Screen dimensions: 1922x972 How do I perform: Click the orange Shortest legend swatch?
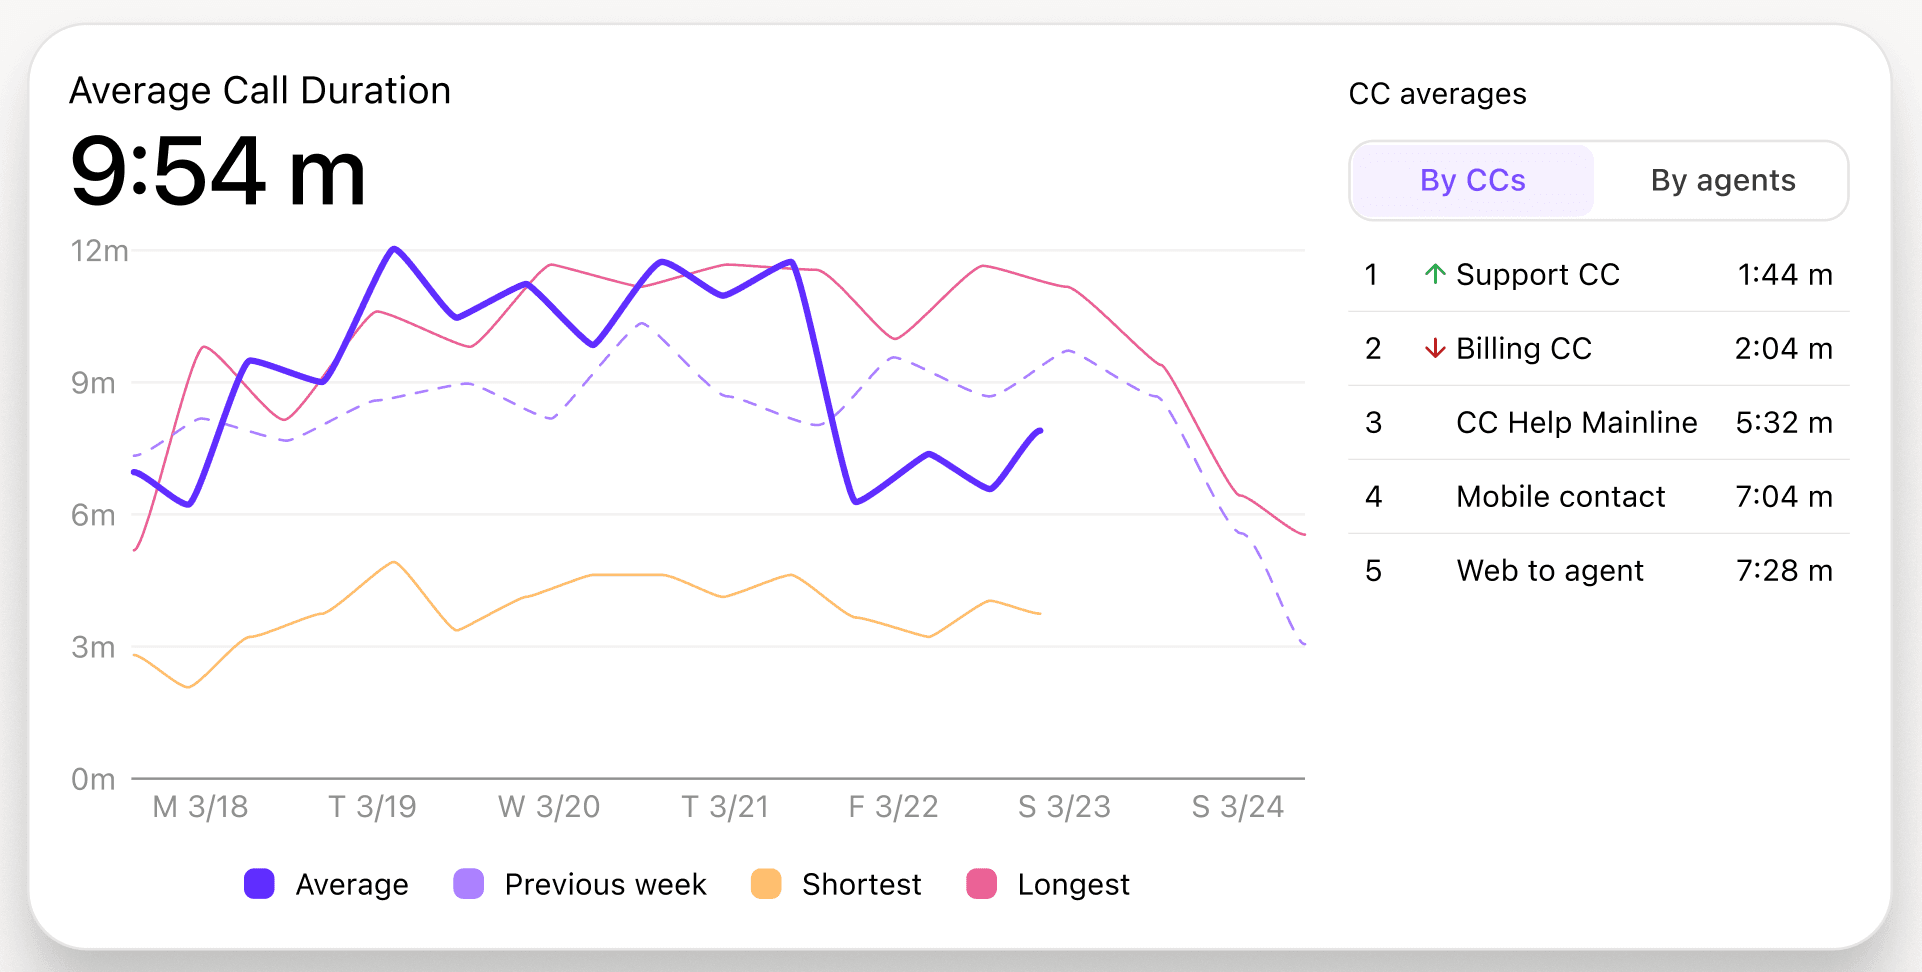click(766, 884)
